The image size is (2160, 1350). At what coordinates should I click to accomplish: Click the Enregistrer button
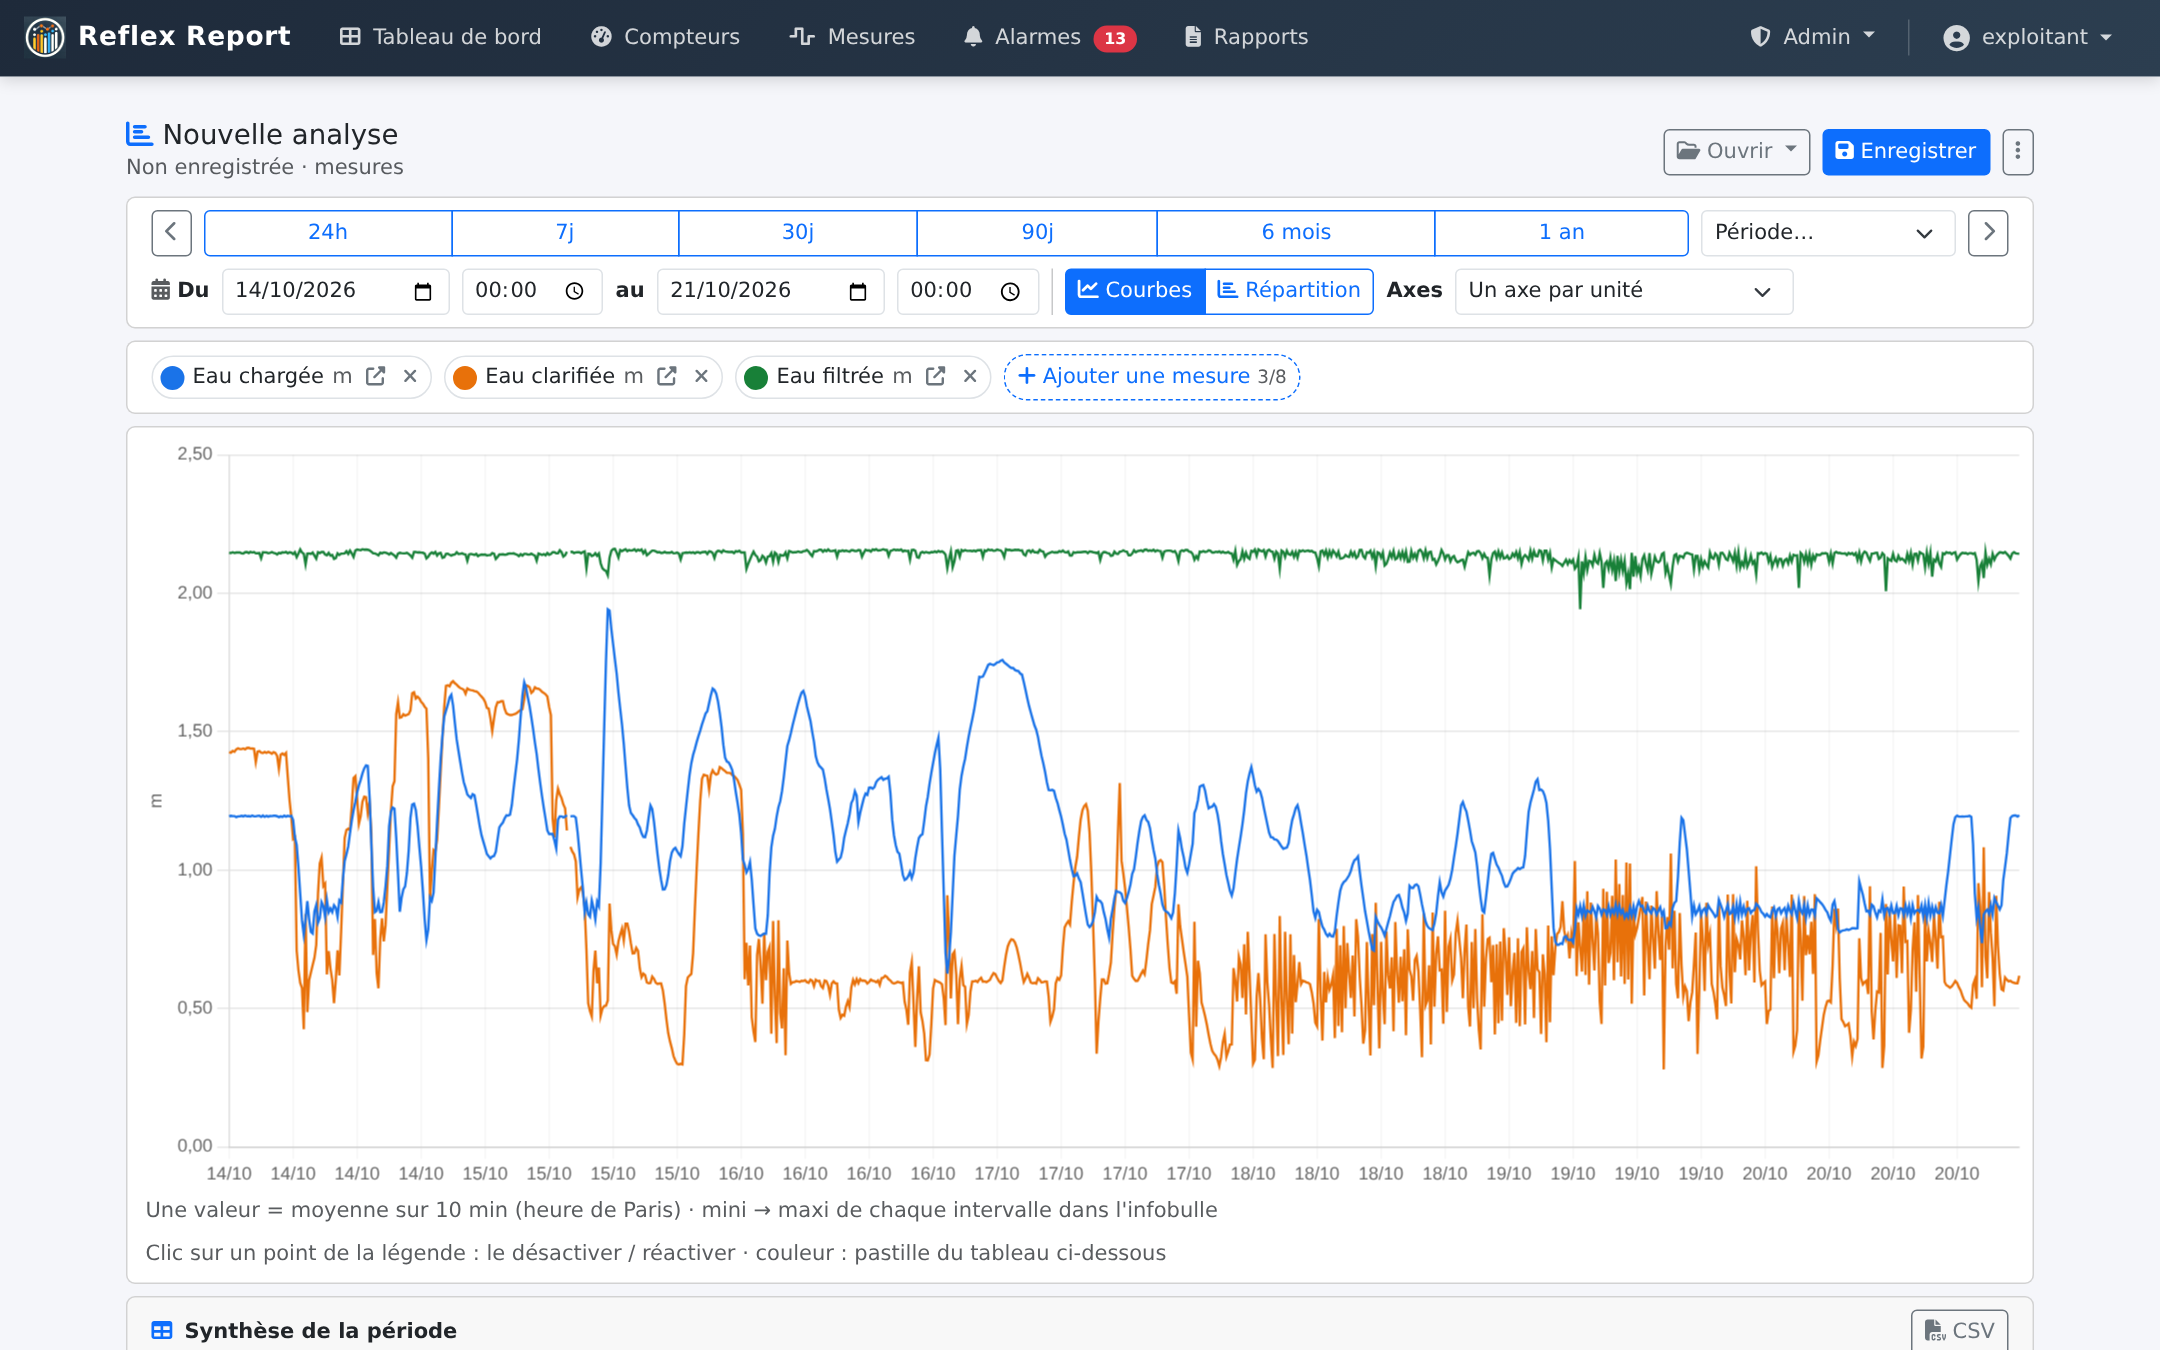(x=1906, y=152)
